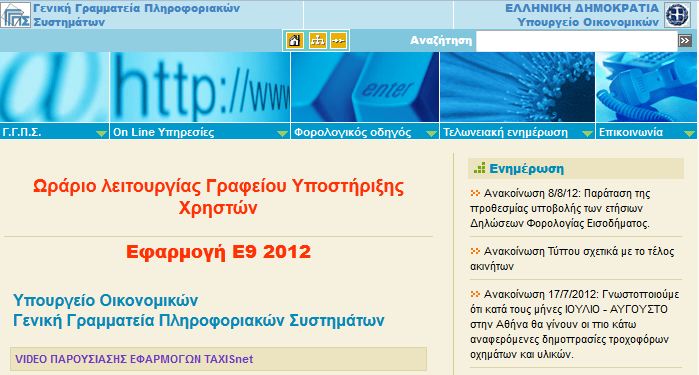Viewport: 699px width, 375px height.
Task: Open Ωράριο λειτουργίας Γραφείου Υποστήριξης Χρηστών link
Action: [218, 197]
